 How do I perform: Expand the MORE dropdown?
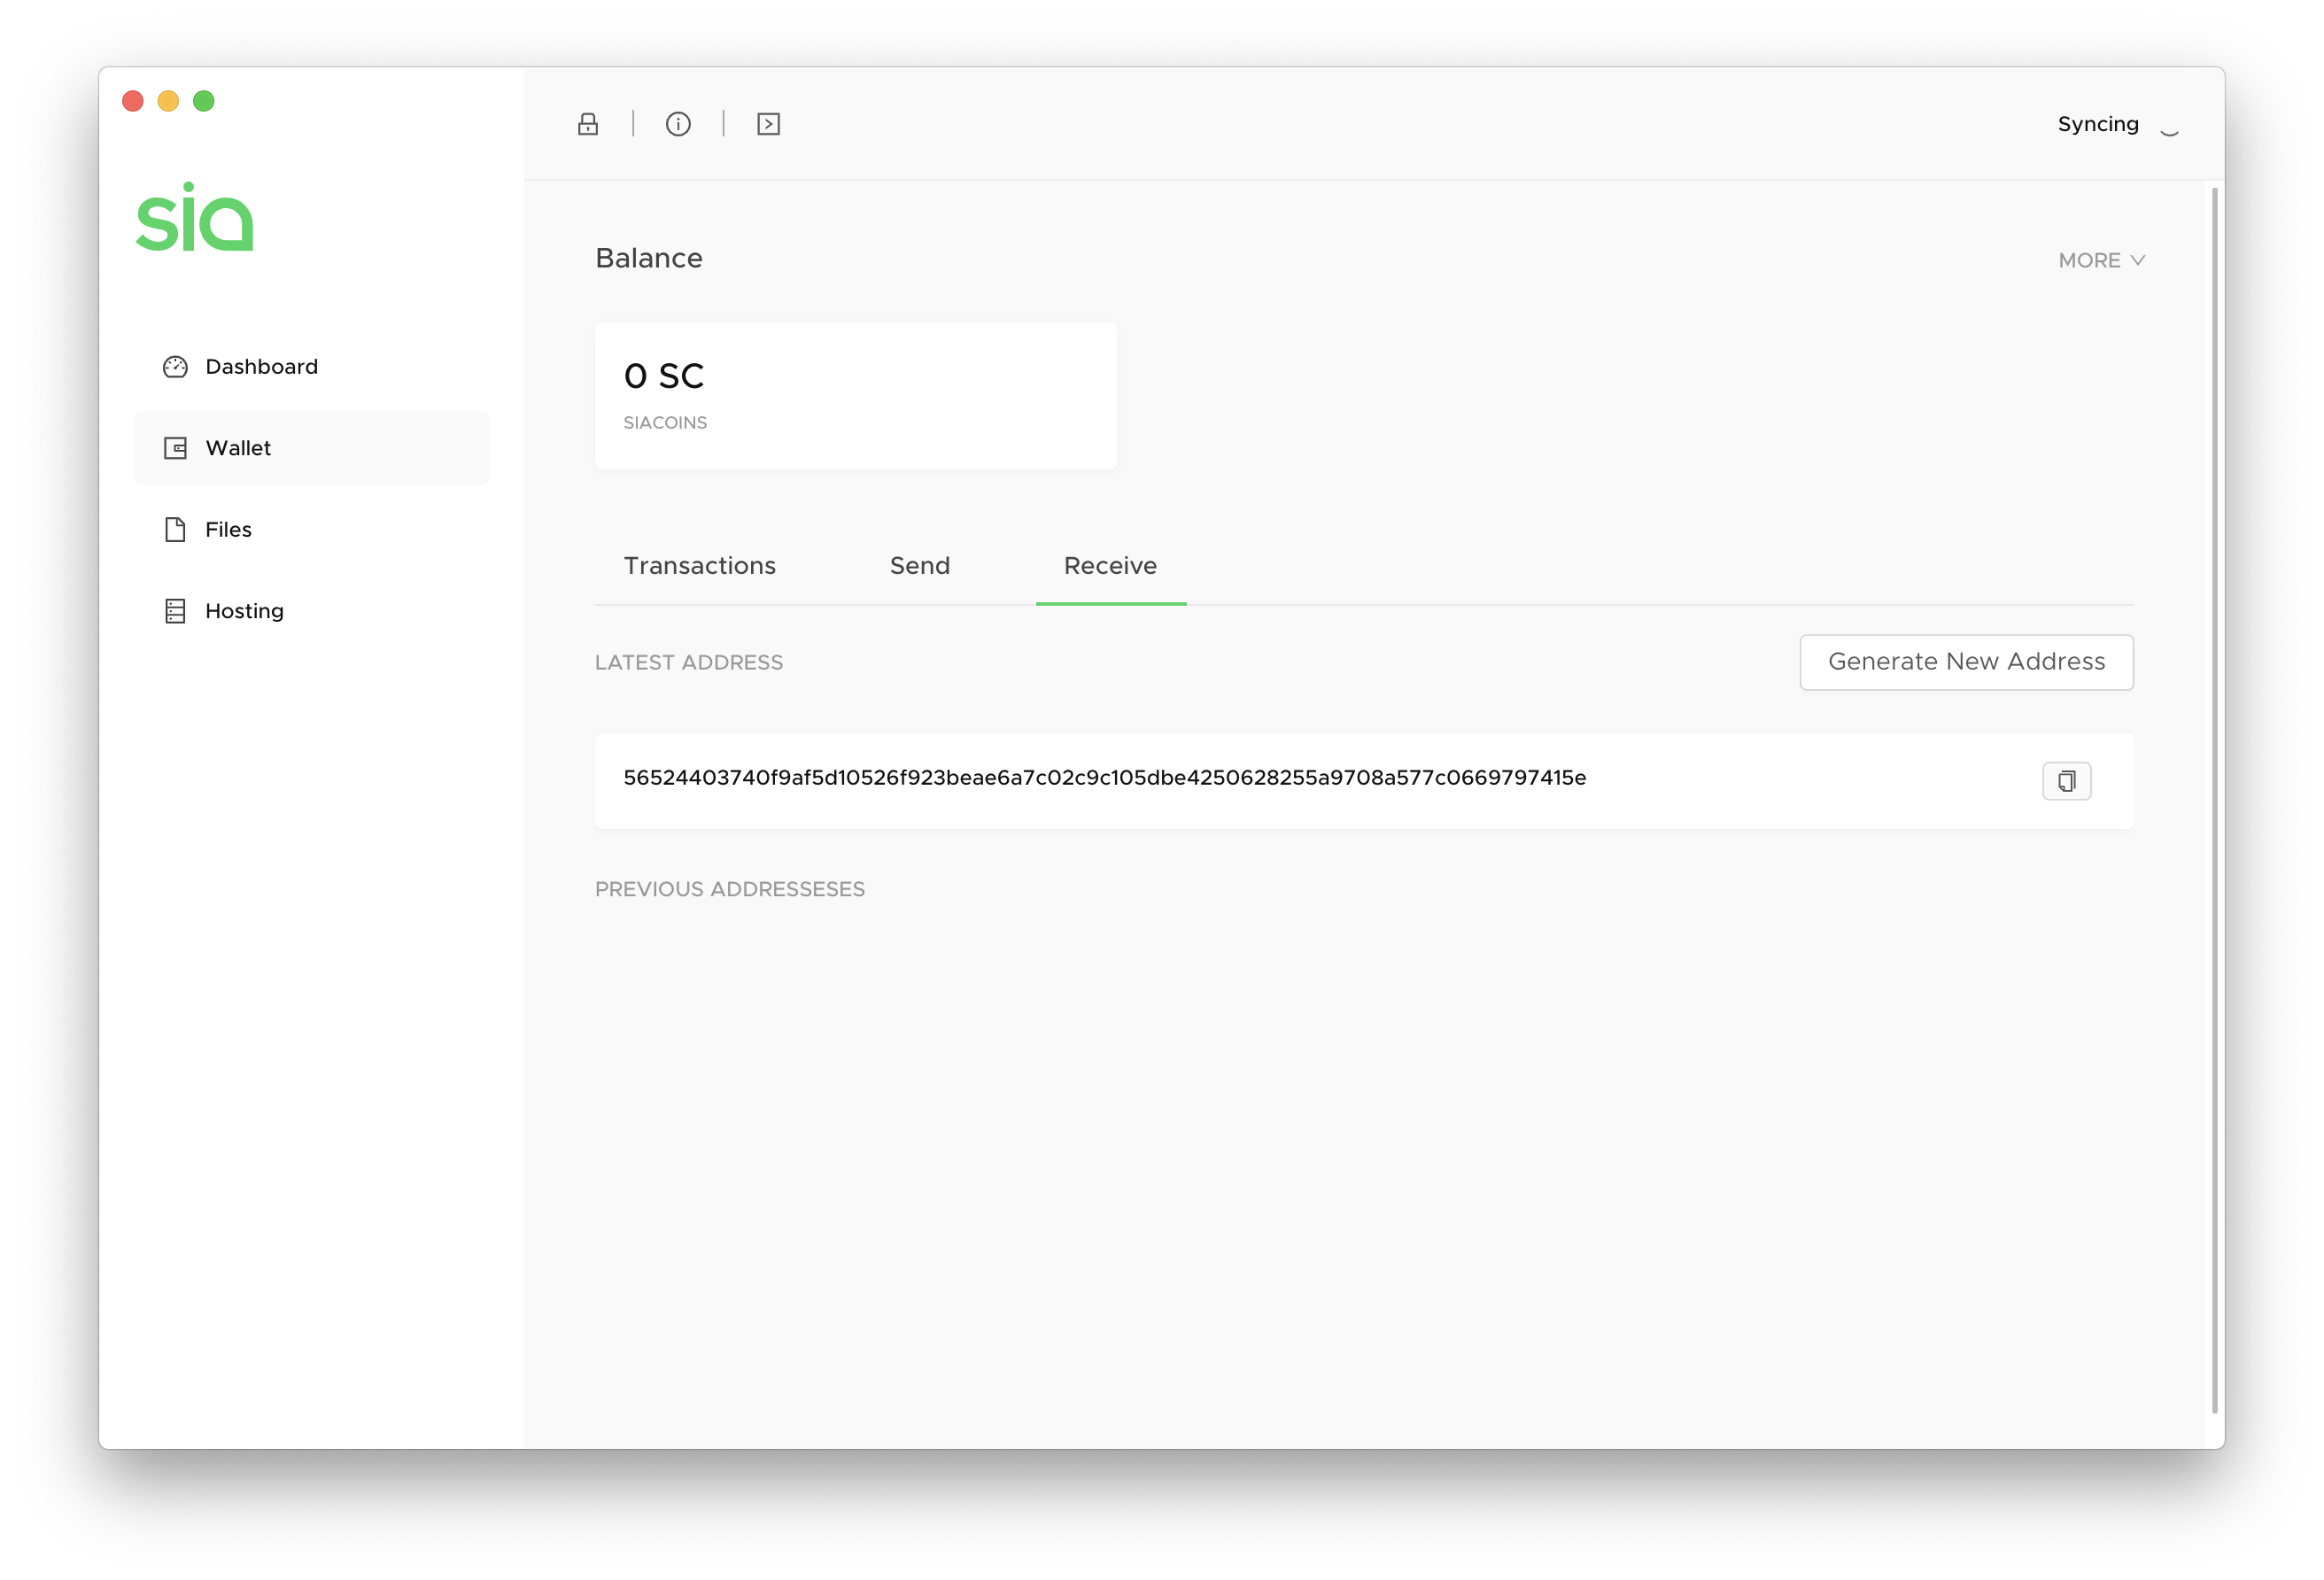click(x=2101, y=260)
